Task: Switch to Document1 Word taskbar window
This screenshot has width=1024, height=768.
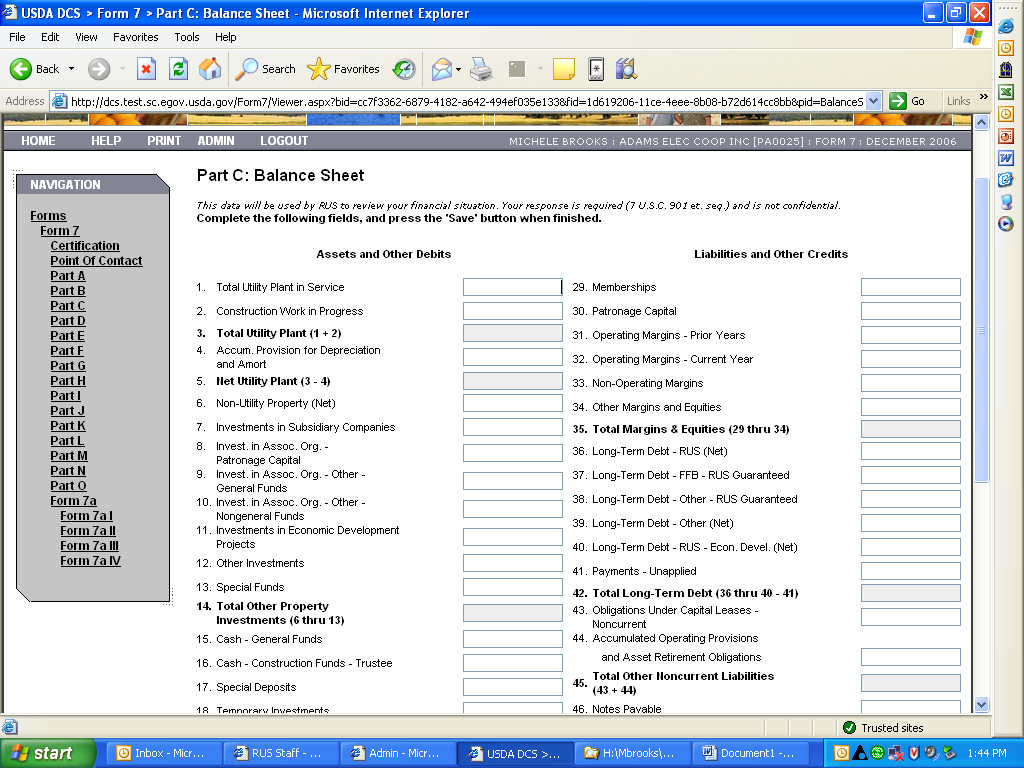Action: [748, 753]
